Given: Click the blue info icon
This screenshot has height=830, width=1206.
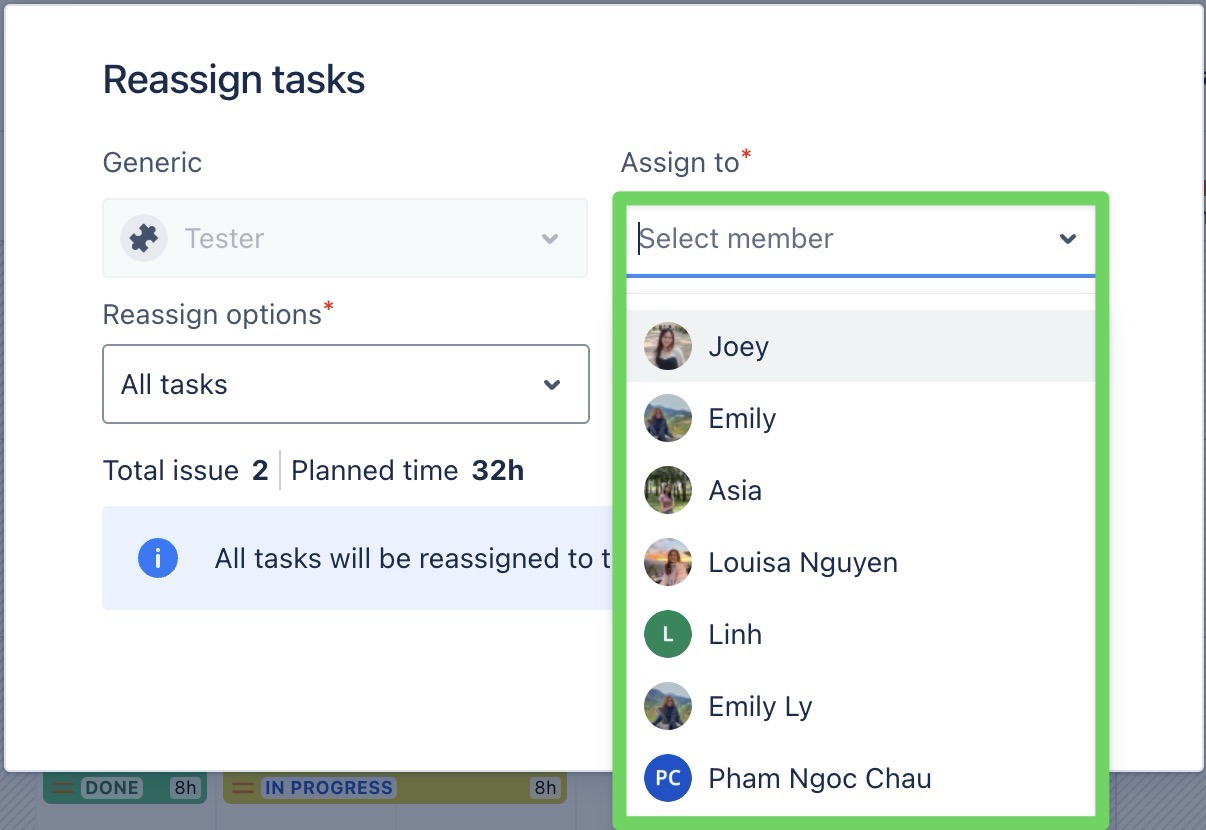Looking at the screenshot, I should 158,558.
